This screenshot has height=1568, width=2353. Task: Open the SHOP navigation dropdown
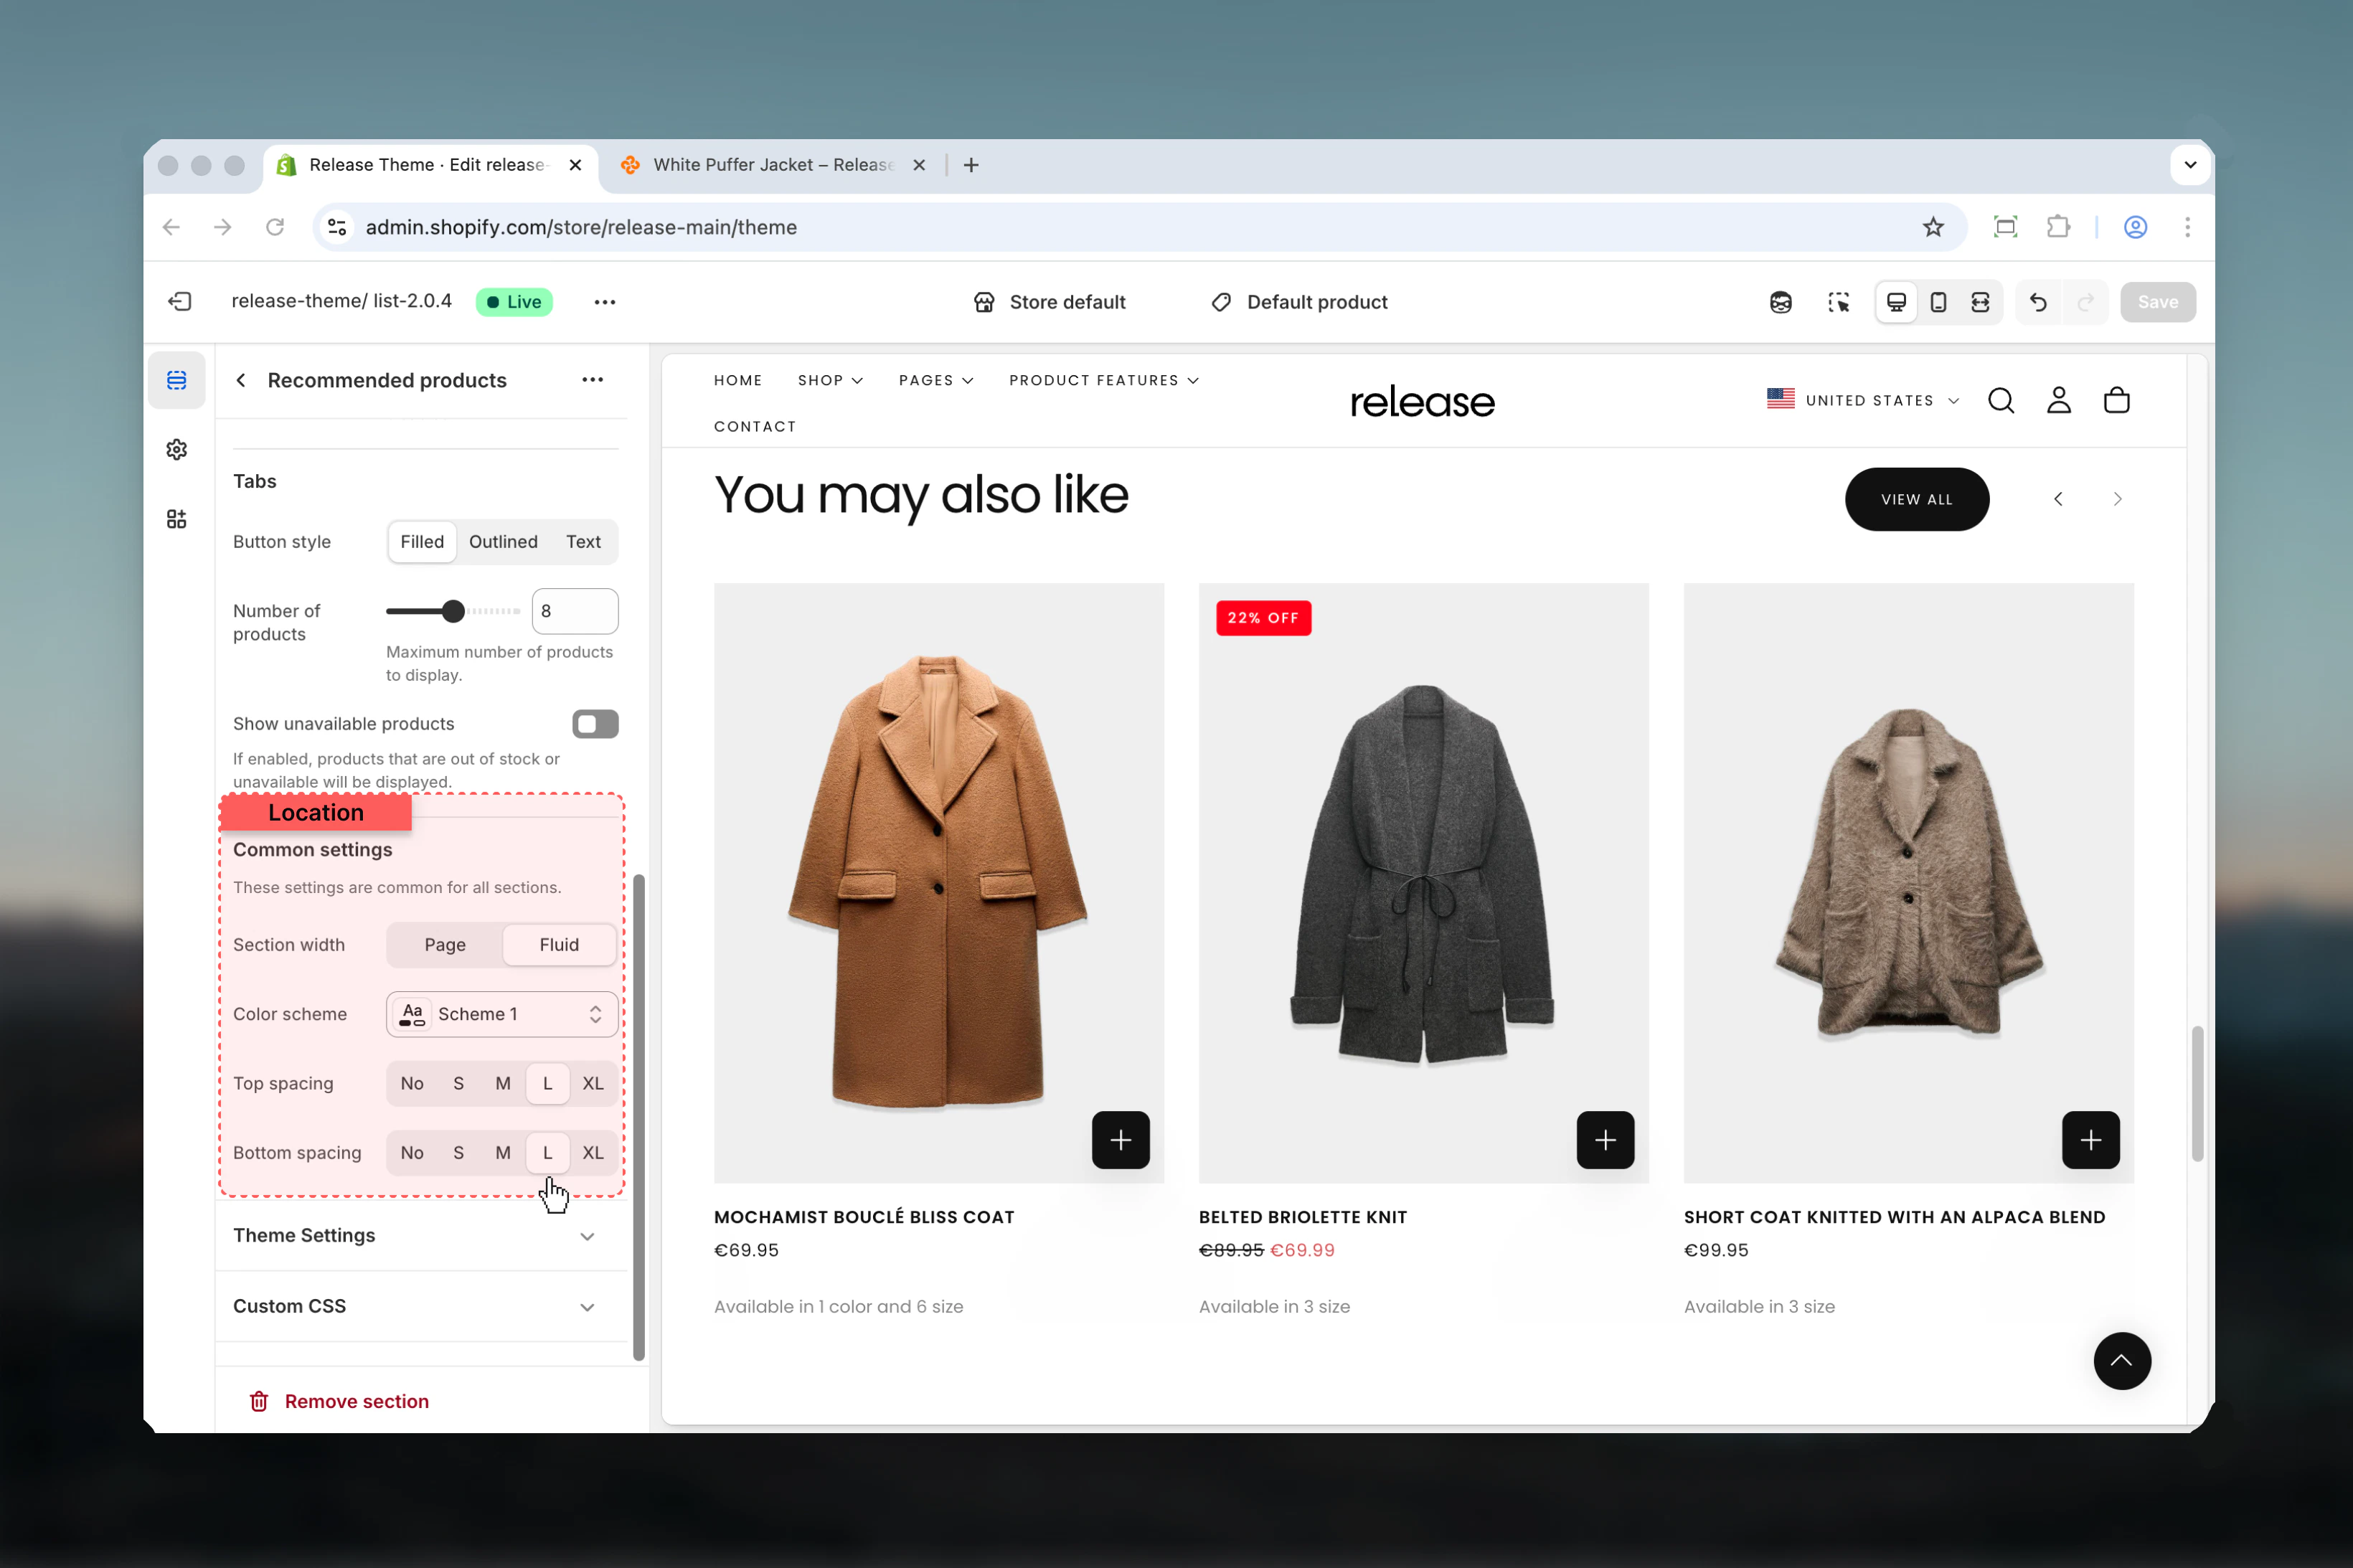(x=830, y=381)
